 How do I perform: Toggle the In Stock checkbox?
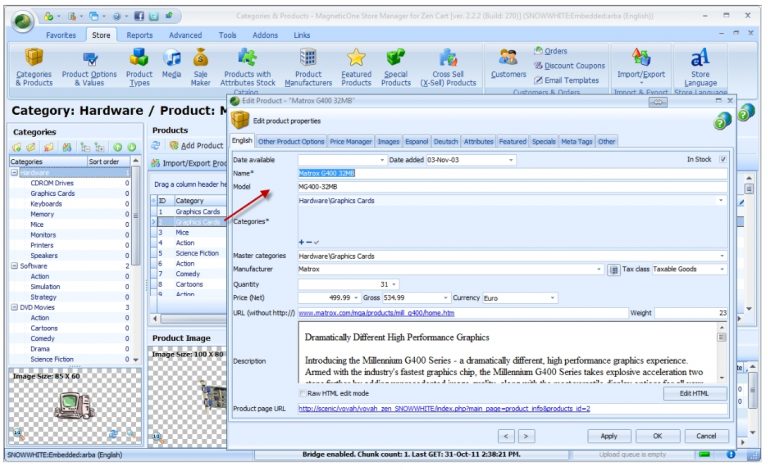[723, 159]
